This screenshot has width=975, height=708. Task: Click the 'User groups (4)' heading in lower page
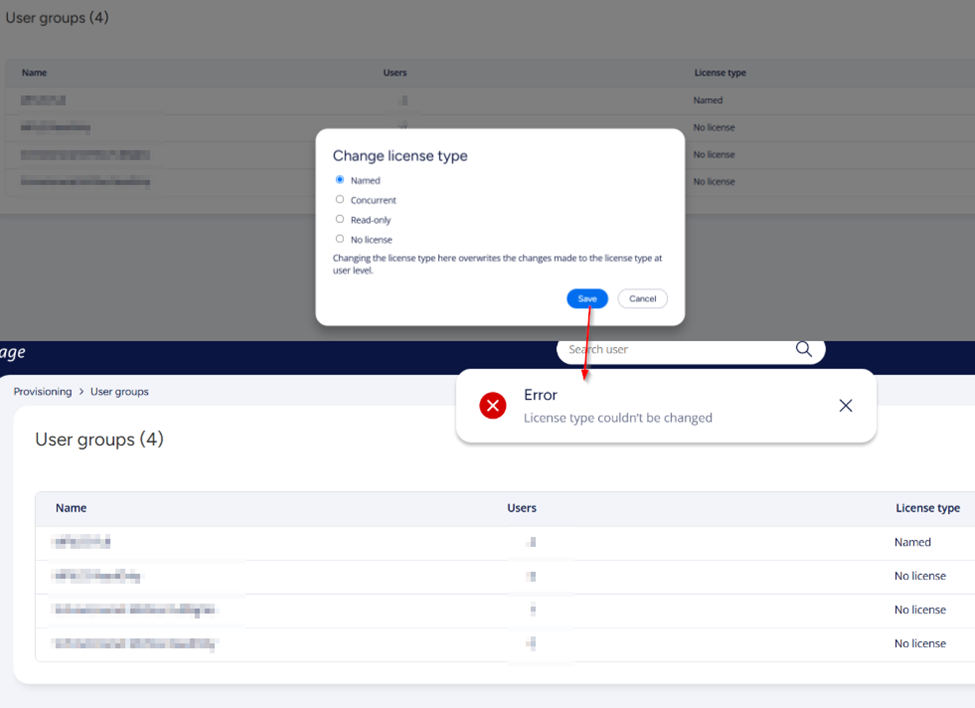(x=99, y=439)
